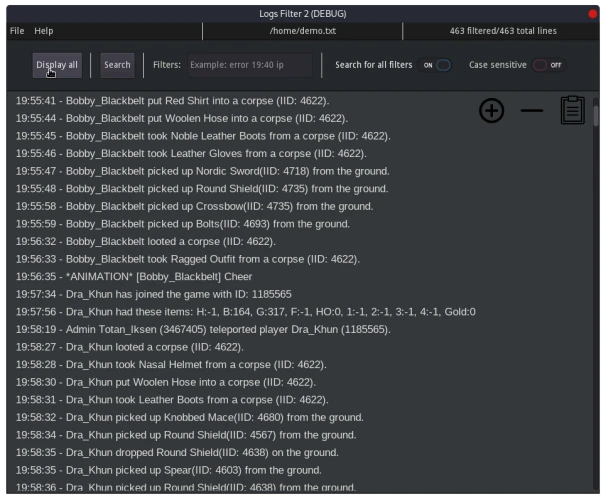Click the 463 filtered/463 total lines counter
Image resolution: width=606 pixels, height=500 pixels.
[503, 31]
